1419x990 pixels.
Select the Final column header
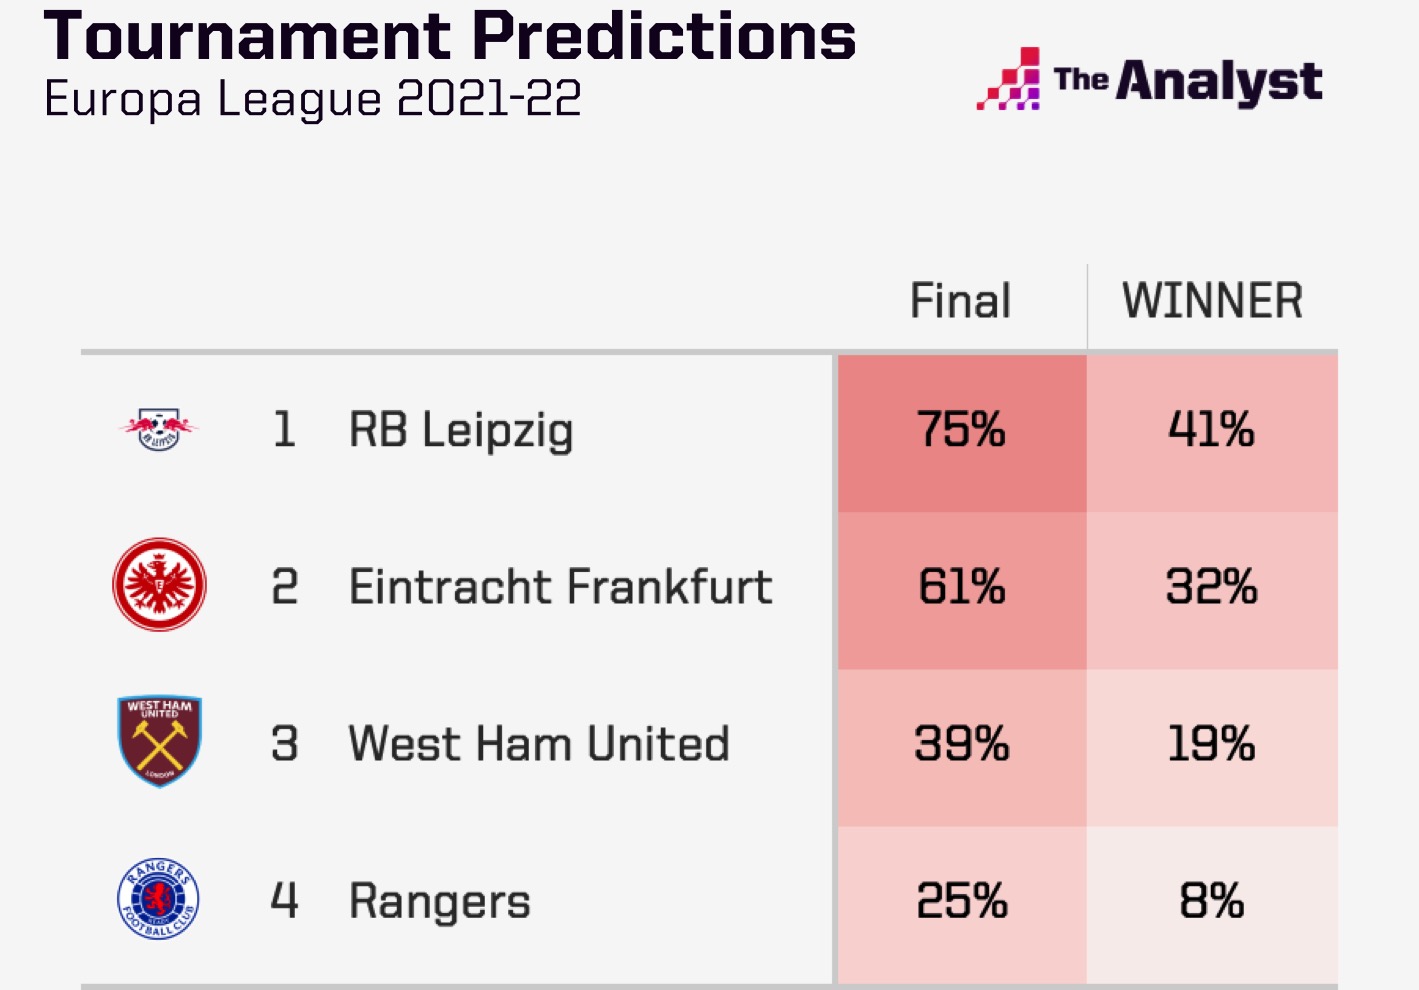click(961, 301)
